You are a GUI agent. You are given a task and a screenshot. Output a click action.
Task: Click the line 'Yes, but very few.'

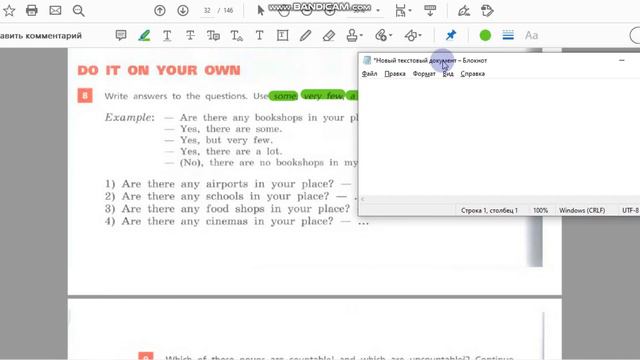pos(226,140)
